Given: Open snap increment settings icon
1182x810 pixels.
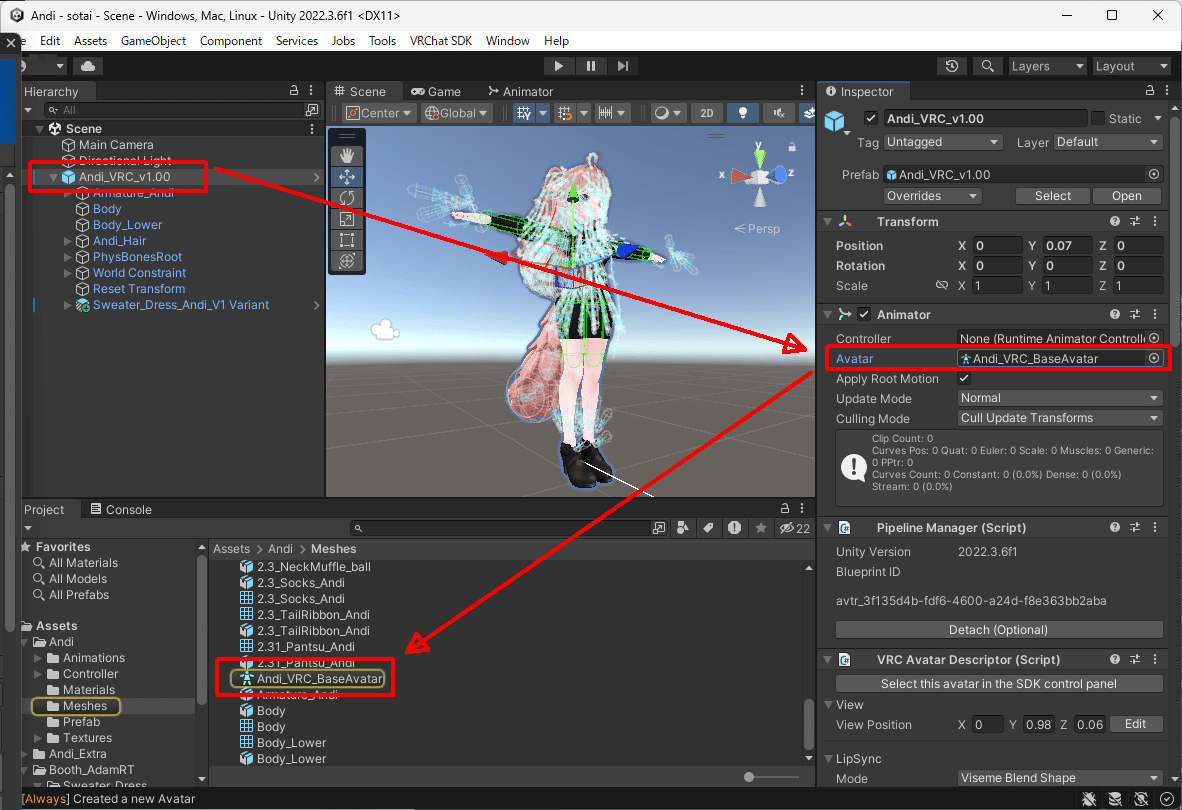Looking at the screenshot, I should [605, 113].
